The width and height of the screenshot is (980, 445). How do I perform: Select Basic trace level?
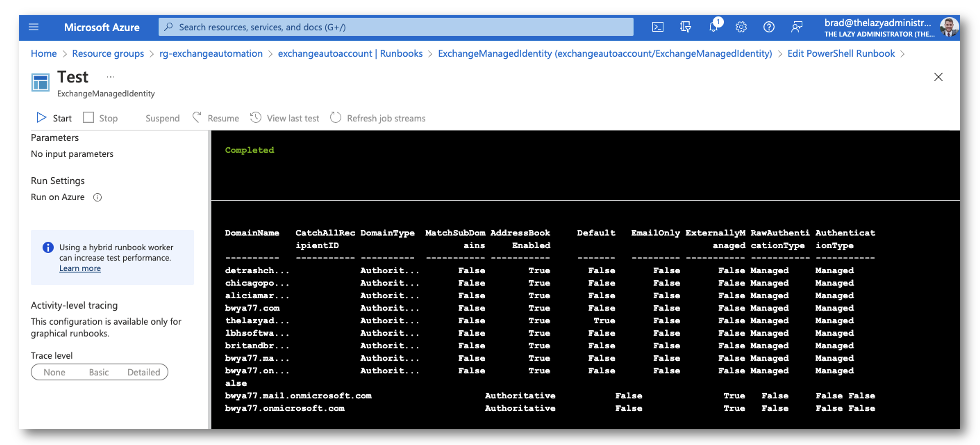click(99, 372)
